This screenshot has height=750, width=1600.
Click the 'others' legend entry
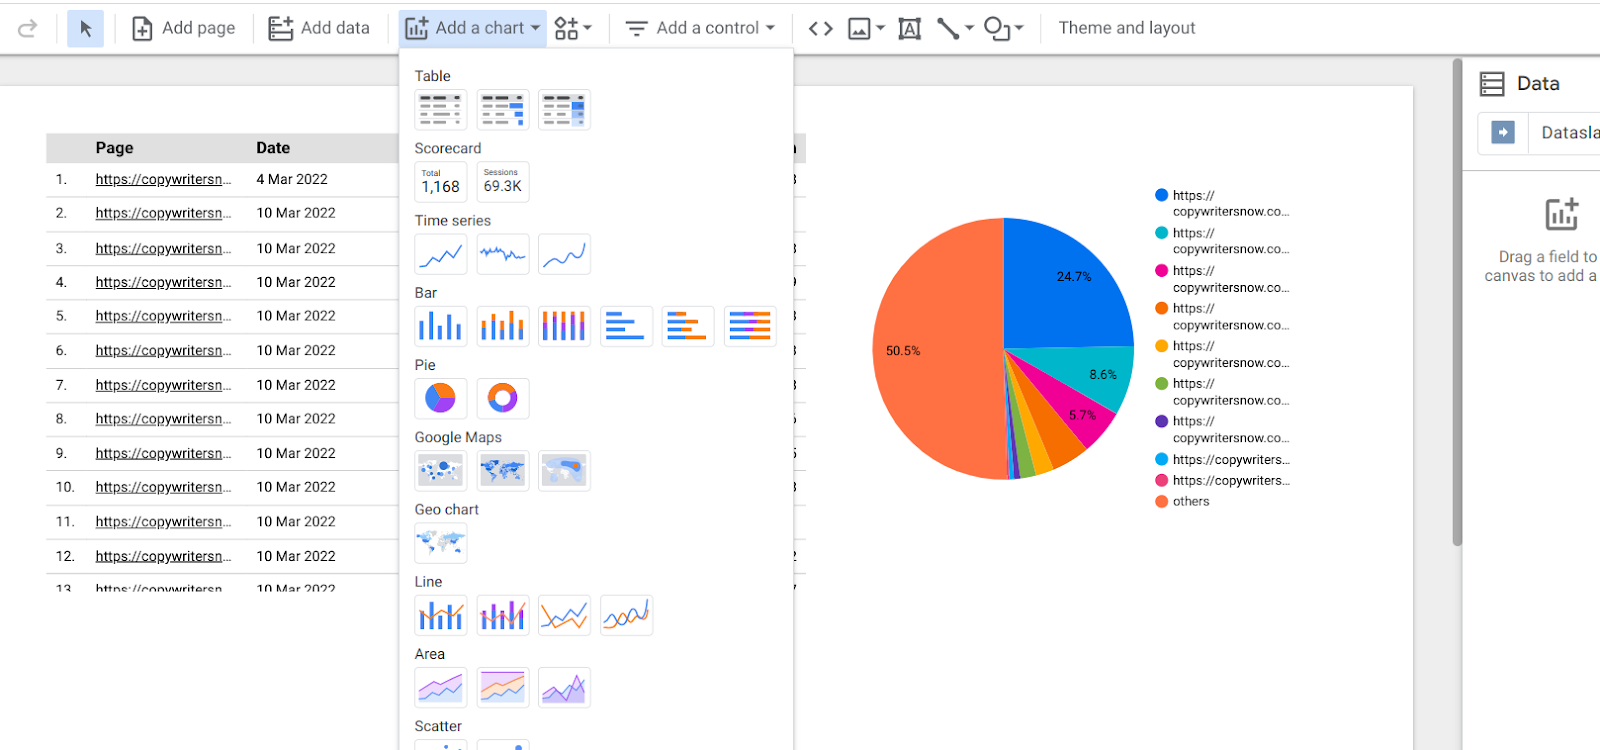click(x=1182, y=502)
